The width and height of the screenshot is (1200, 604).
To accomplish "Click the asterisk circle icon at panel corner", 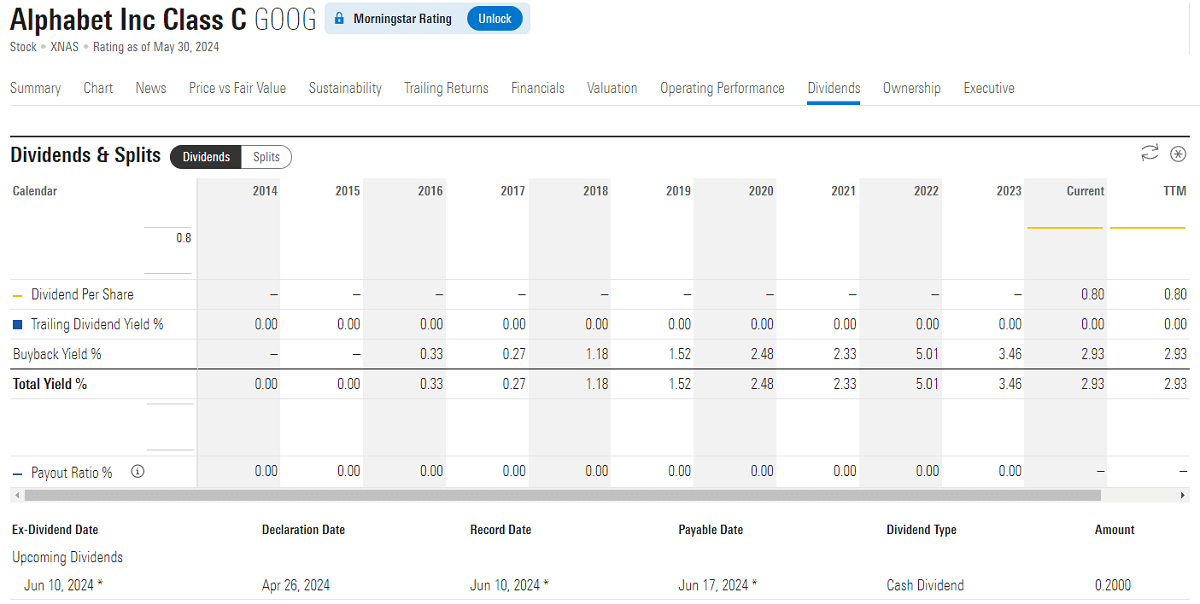I will [1178, 153].
